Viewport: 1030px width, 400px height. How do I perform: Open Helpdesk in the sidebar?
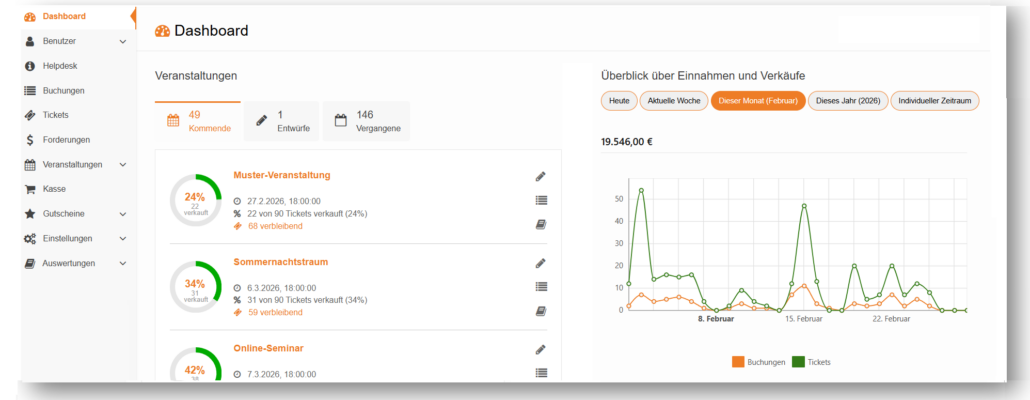coord(60,66)
